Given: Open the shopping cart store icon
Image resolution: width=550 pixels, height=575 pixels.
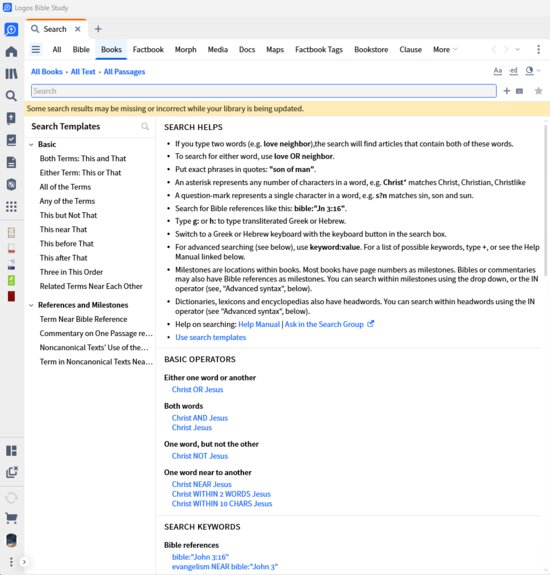Looking at the screenshot, I should pos(11,518).
